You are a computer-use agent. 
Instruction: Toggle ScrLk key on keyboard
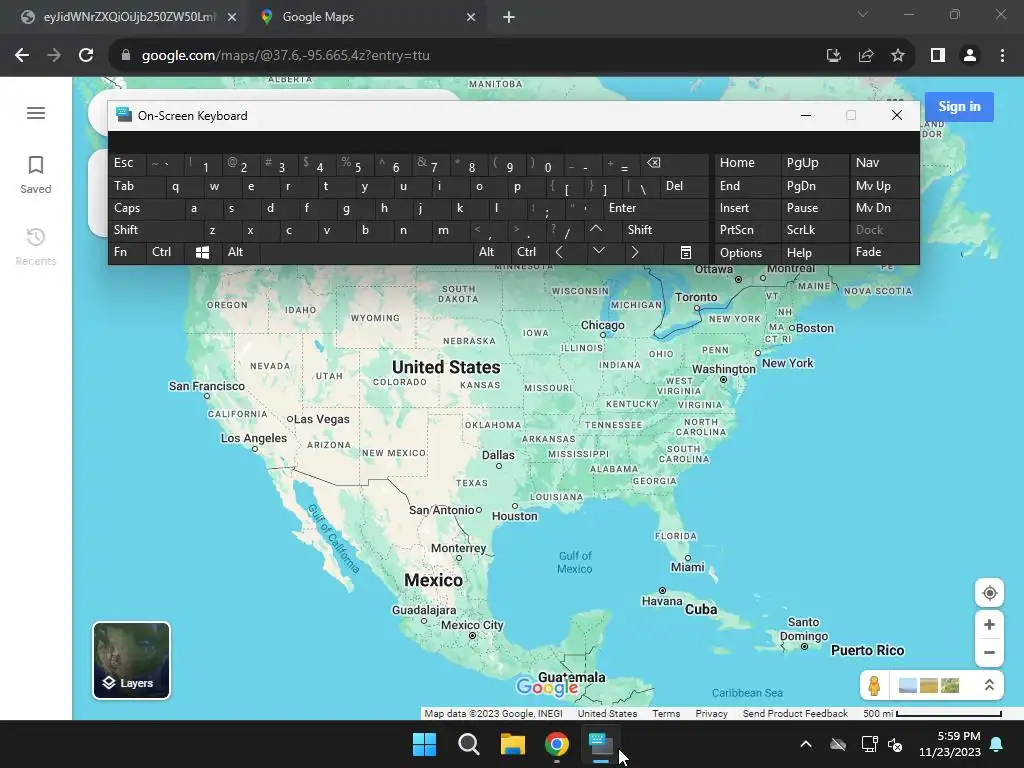814,230
